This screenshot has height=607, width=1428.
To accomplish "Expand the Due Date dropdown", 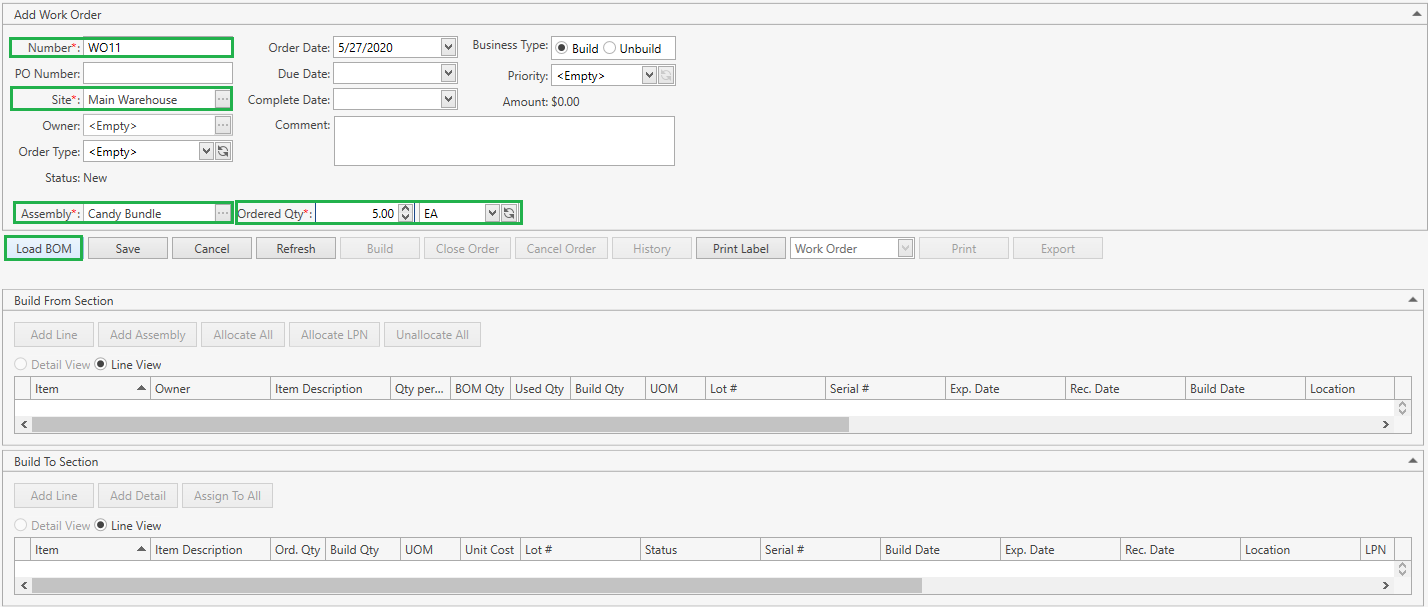I will [448, 73].
